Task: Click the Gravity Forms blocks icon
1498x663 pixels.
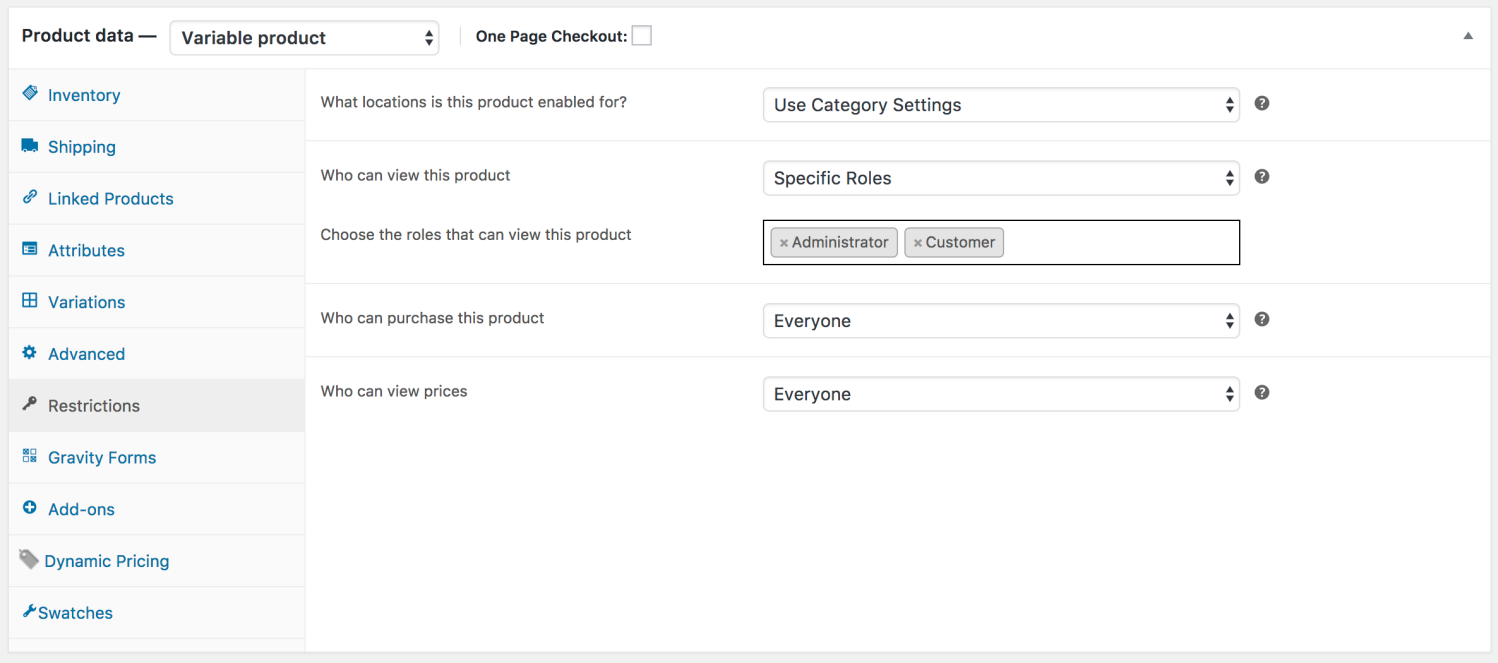Action: coord(31,457)
